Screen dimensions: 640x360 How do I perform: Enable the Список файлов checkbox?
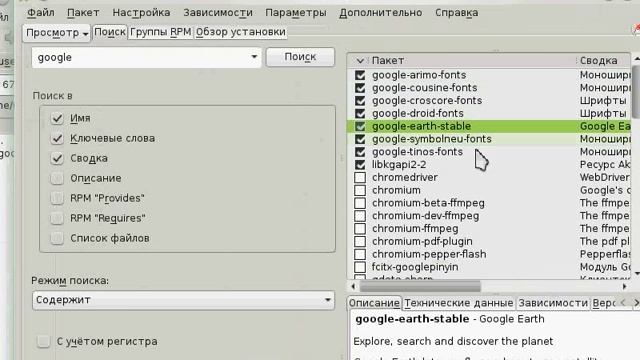pos(57,238)
